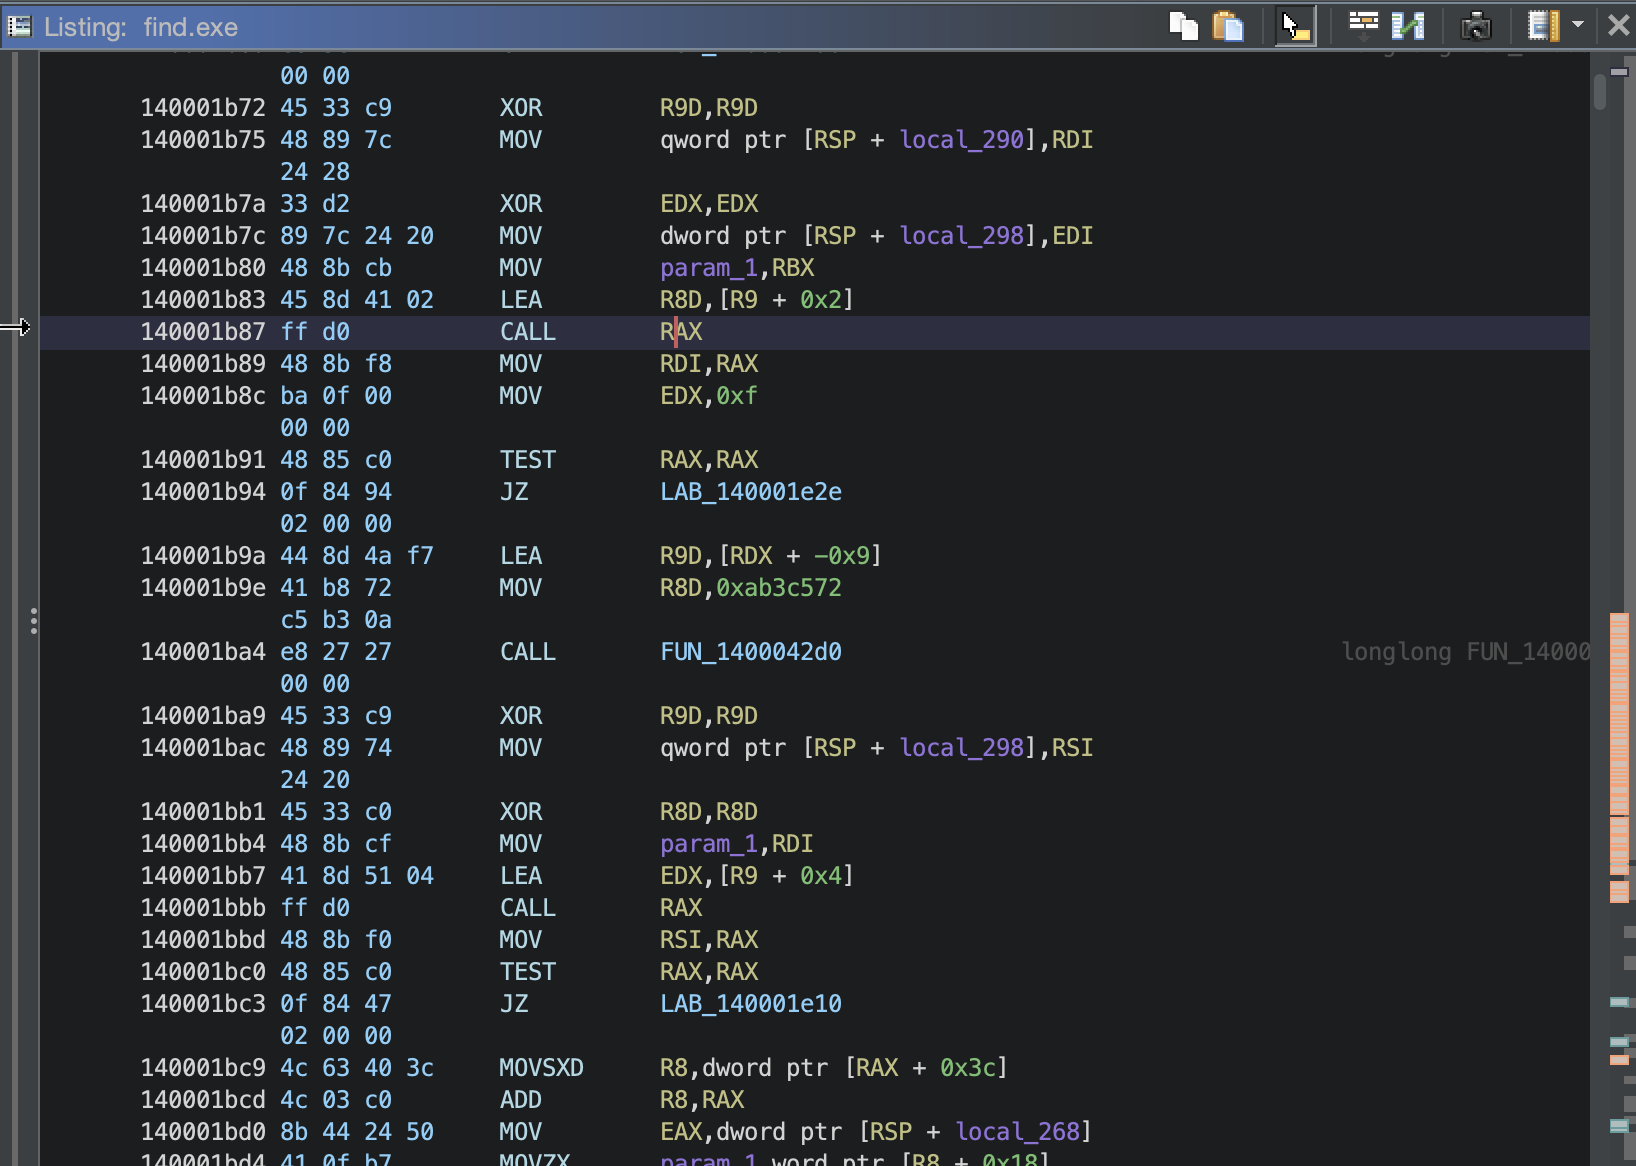This screenshot has width=1636, height=1166.
Task: Click operand RSI,RAX at 140001bbd
Action: click(709, 940)
